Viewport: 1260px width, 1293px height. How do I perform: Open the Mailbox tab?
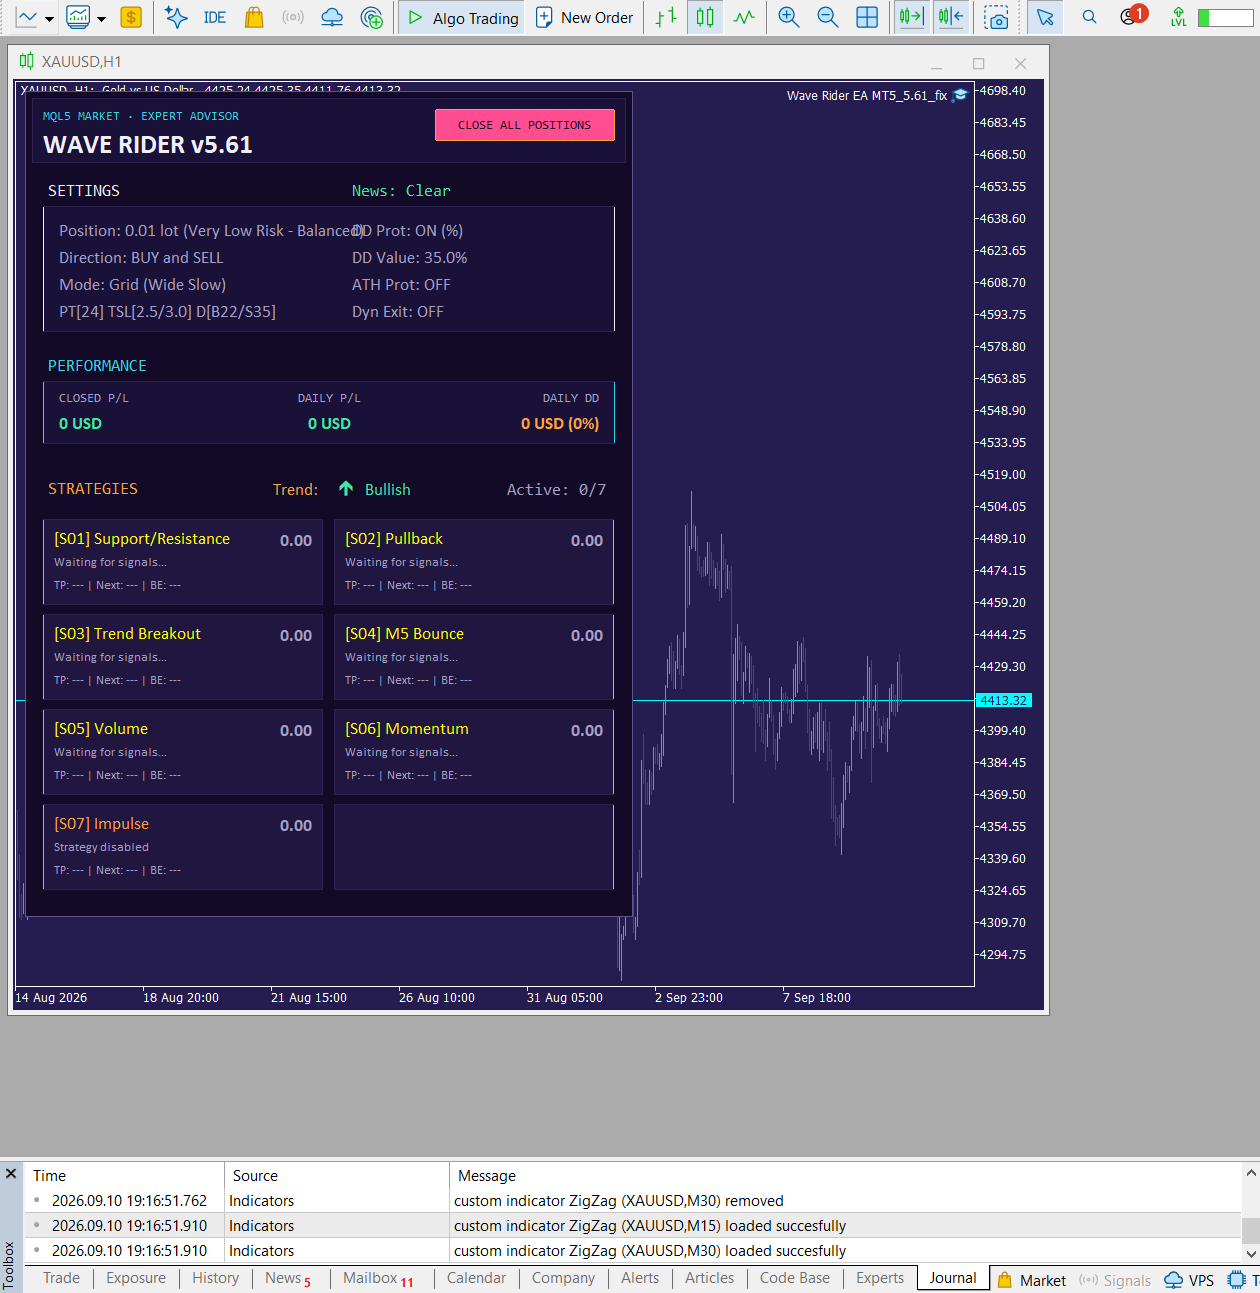point(378,1278)
